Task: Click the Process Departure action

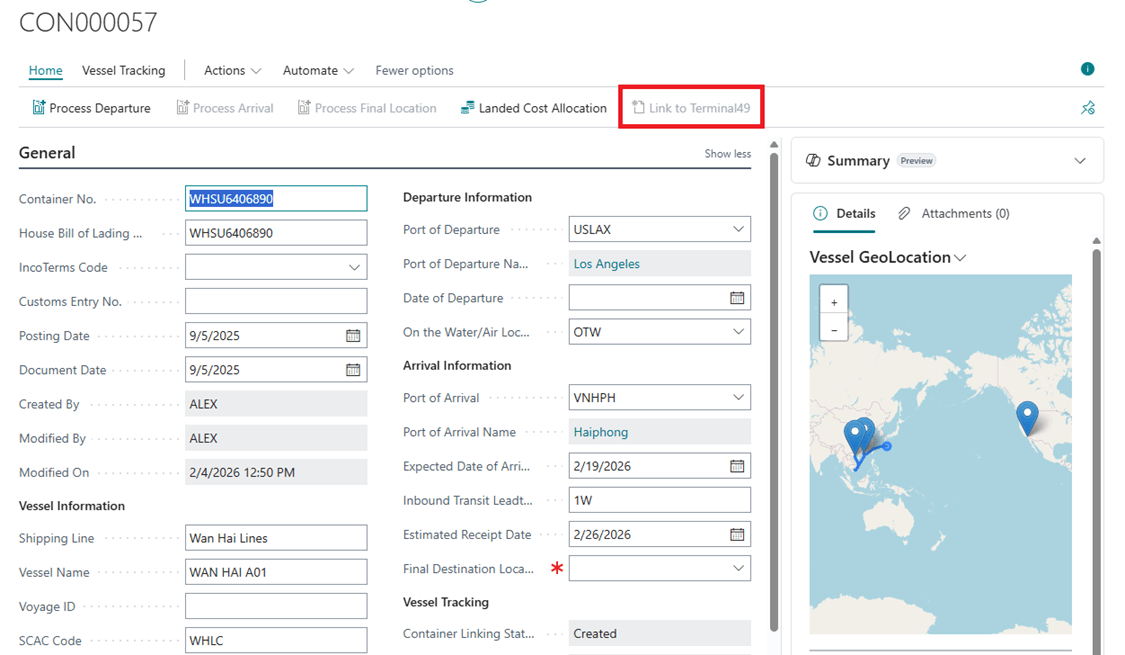Action: click(91, 108)
